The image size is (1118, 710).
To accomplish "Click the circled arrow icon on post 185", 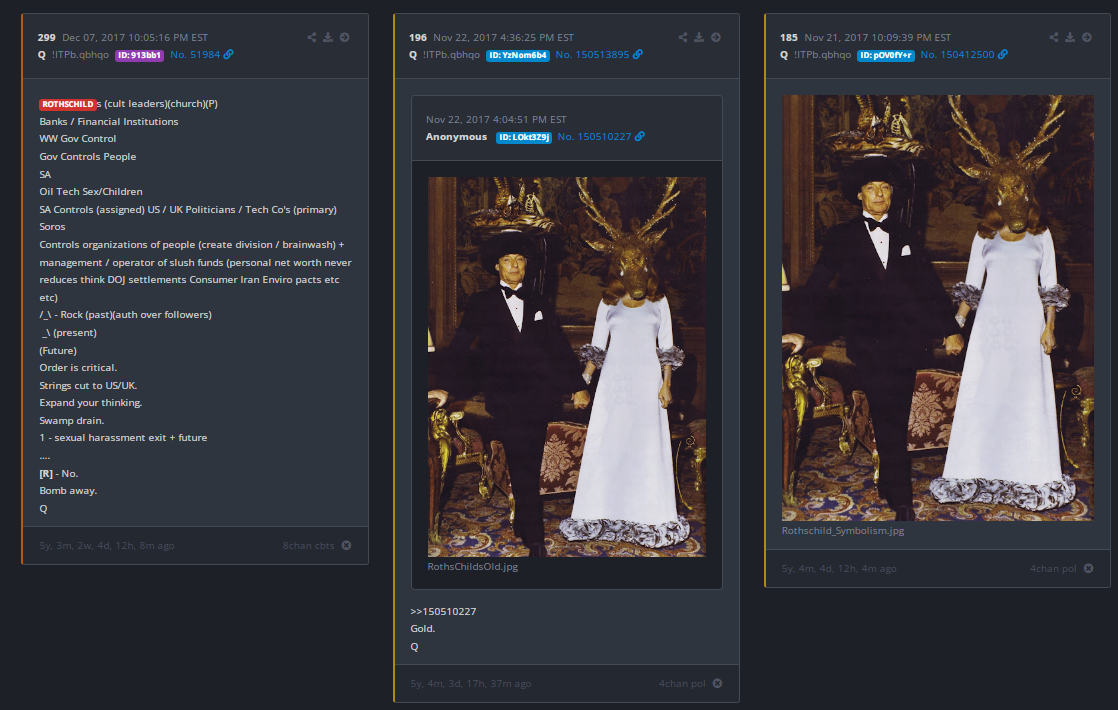I will click(1087, 37).
